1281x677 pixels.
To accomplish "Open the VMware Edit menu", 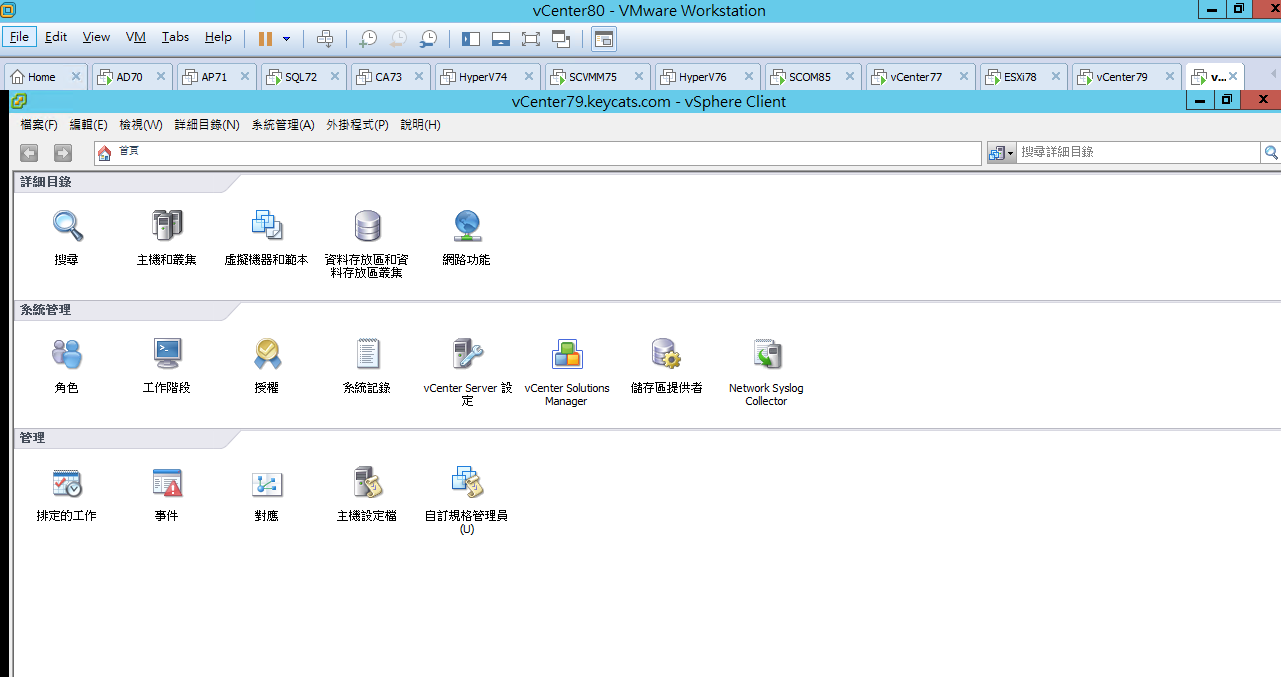I will click(56, 37).
